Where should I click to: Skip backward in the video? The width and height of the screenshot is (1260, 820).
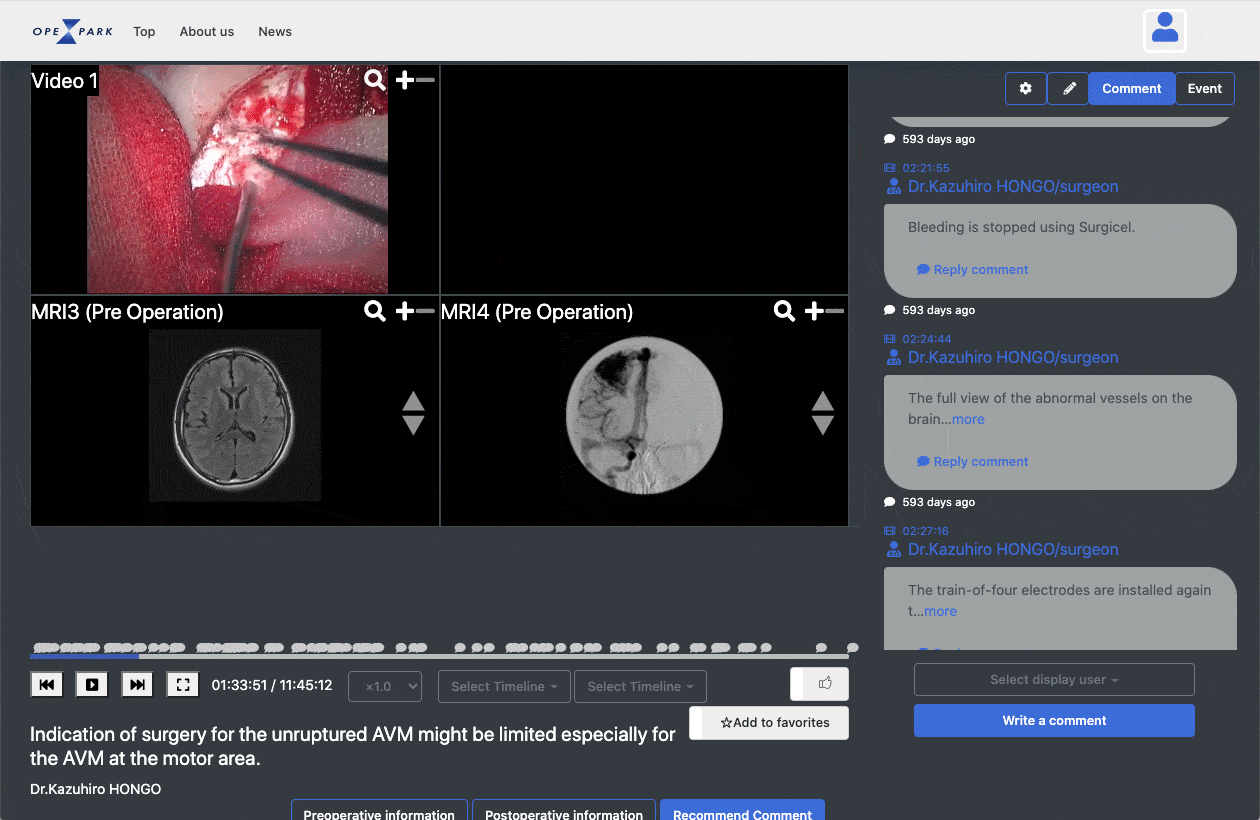[x=47, y=685]
